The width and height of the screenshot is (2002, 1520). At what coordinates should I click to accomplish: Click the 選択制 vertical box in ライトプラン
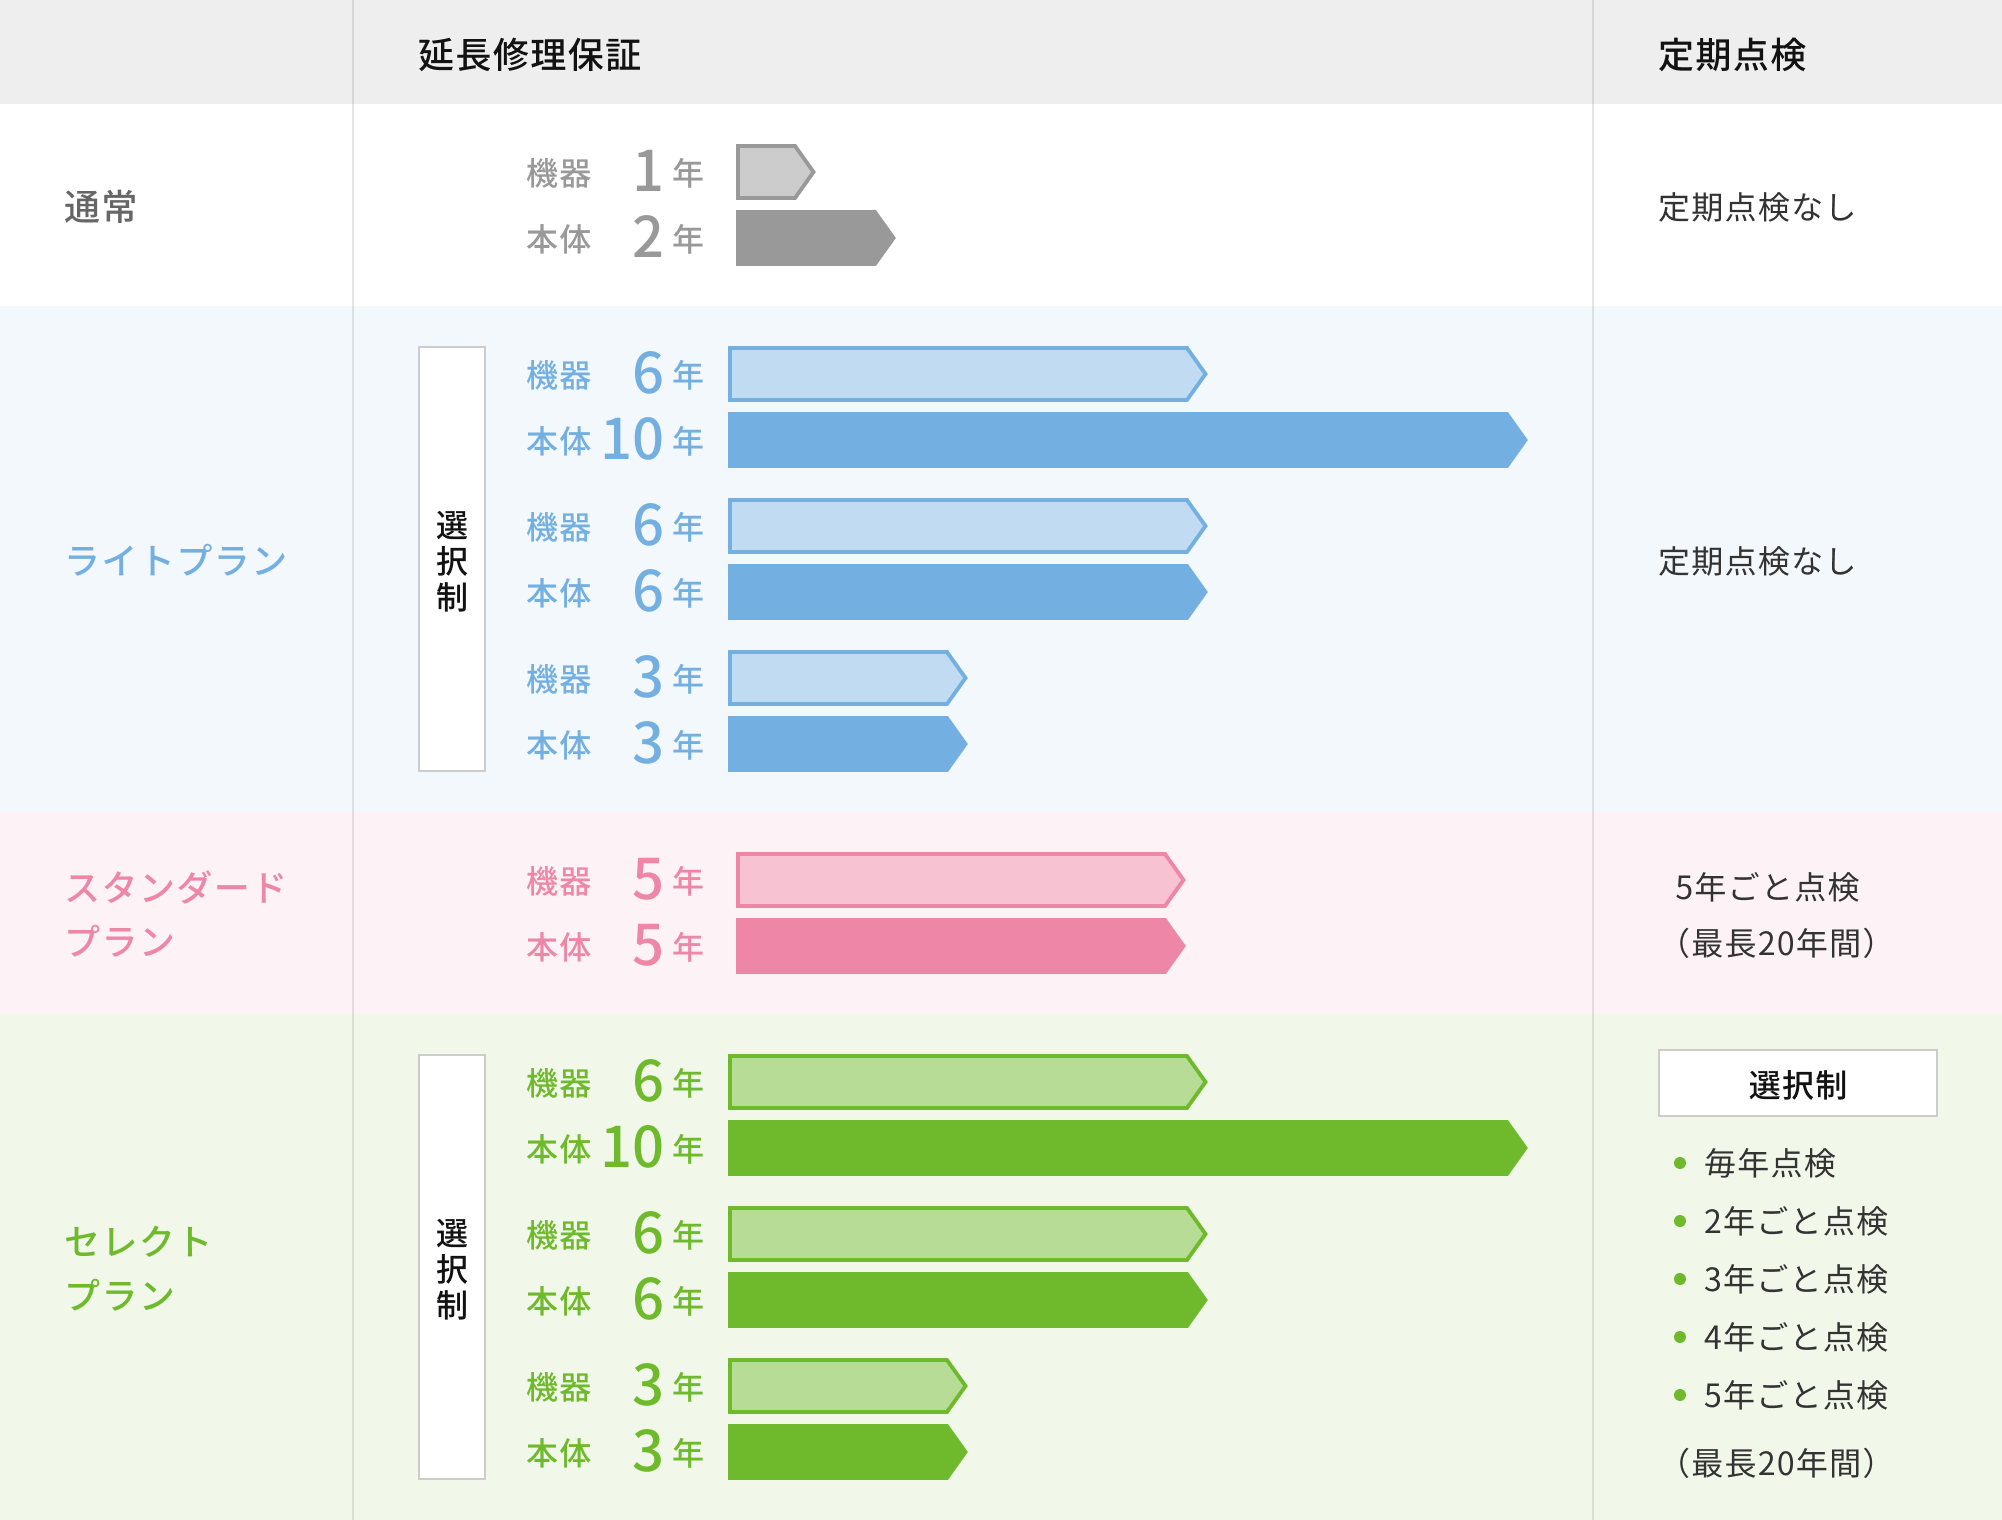[x=452, y=559]
